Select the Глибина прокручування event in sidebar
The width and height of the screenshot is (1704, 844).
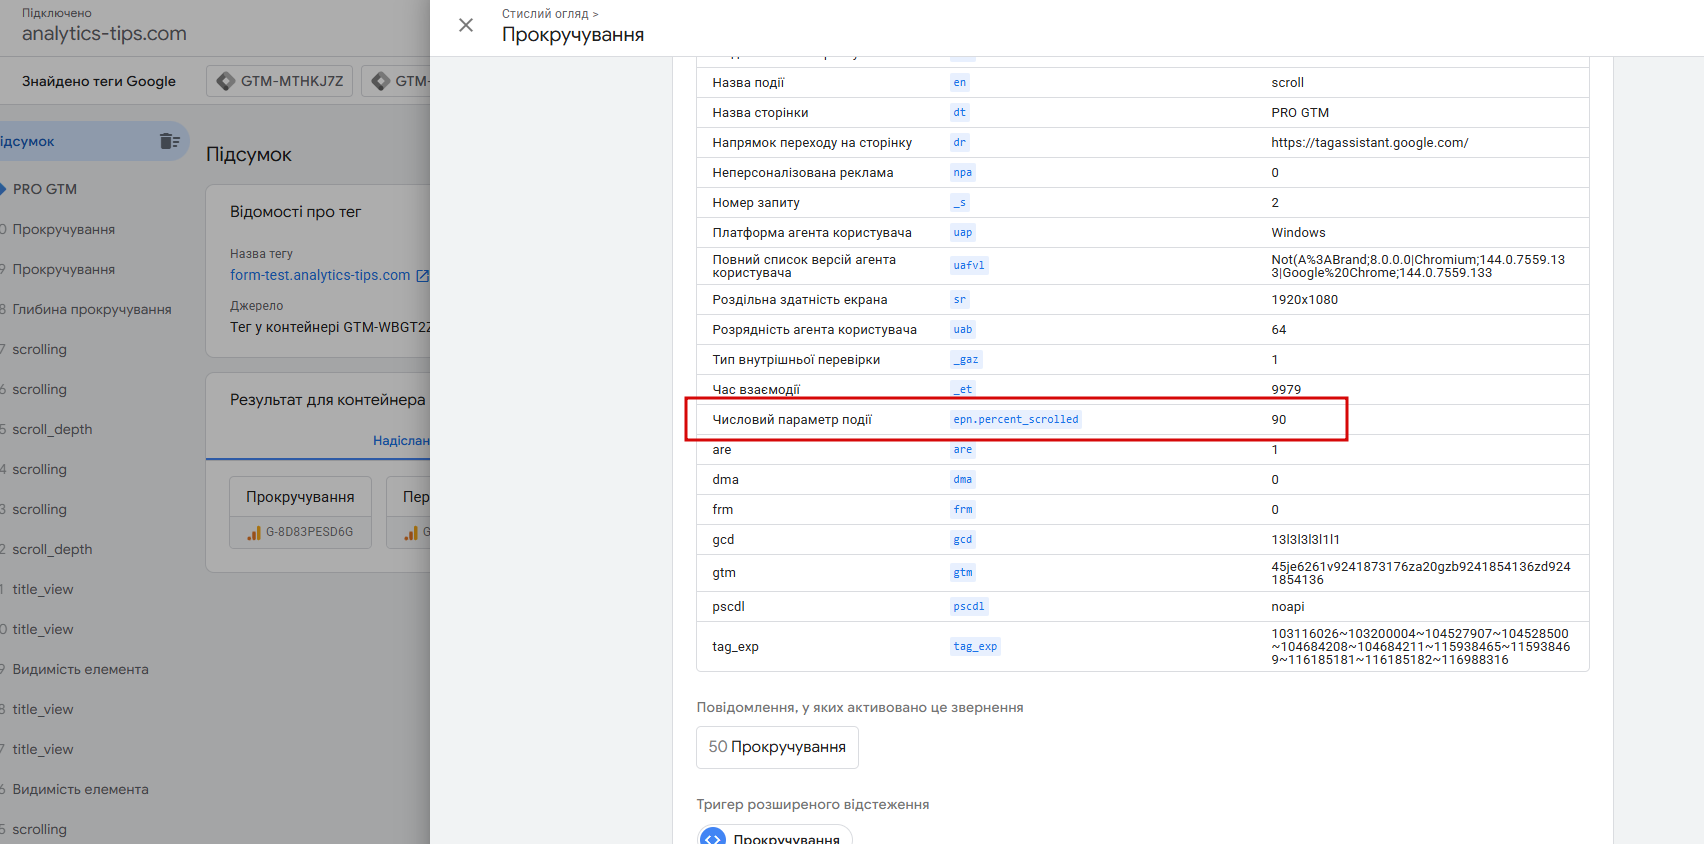click(92, 309)
